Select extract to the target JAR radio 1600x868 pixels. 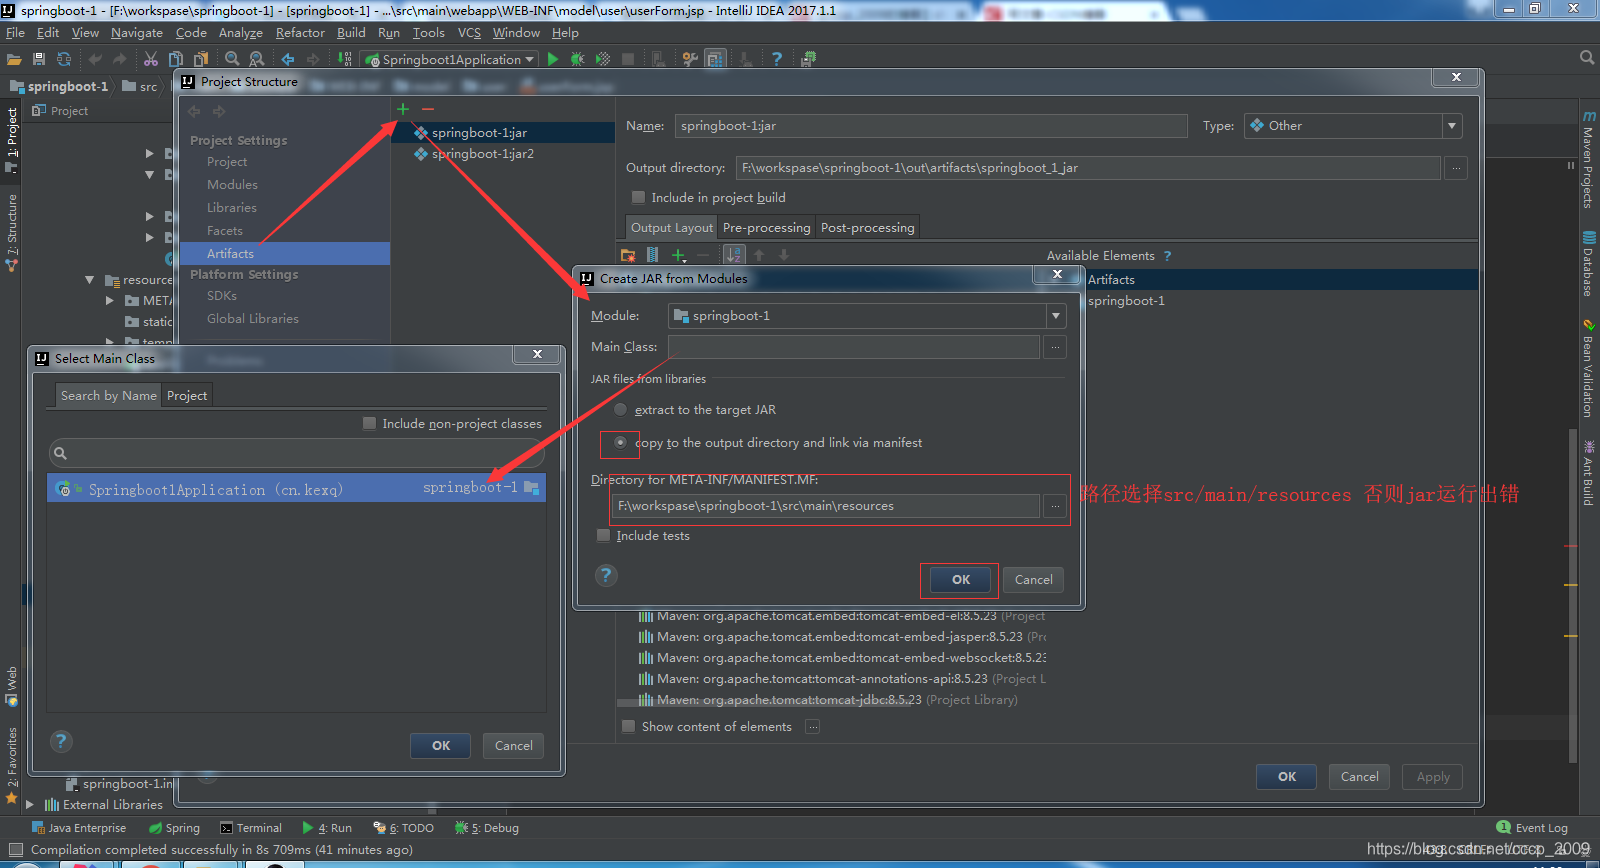point(621,410)
